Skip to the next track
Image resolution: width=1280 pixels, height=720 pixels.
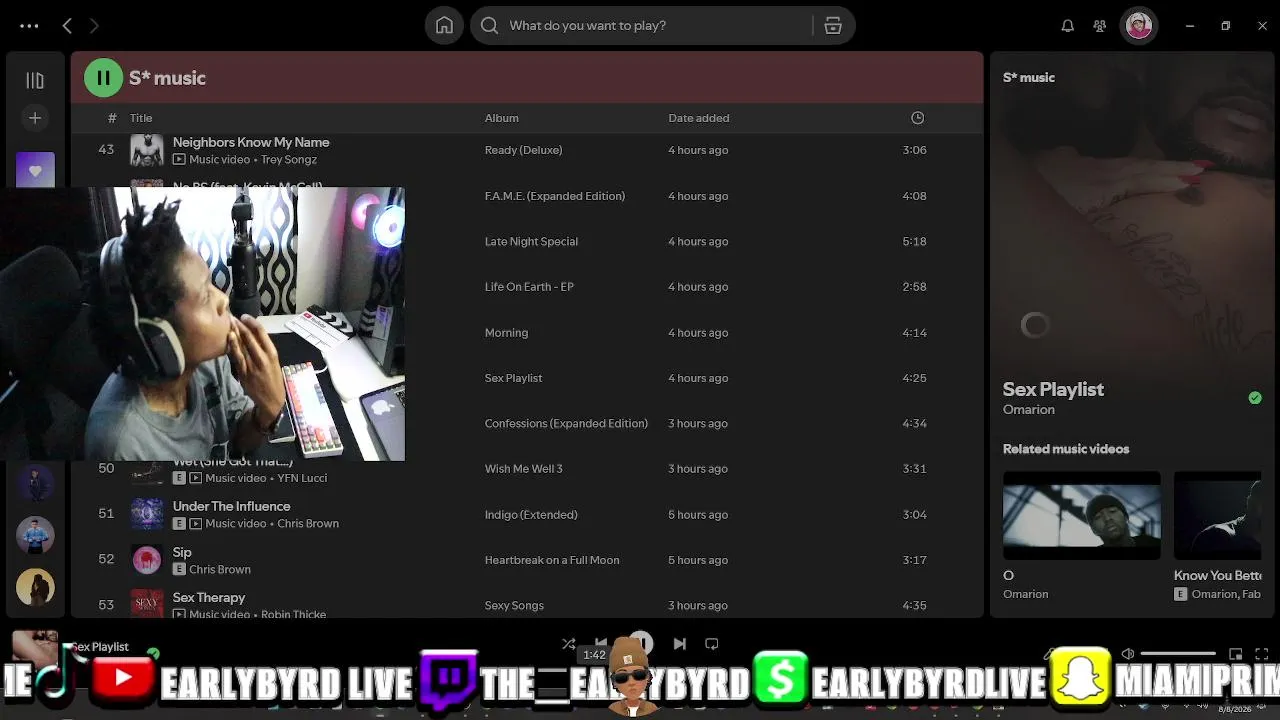click(680, 644)
